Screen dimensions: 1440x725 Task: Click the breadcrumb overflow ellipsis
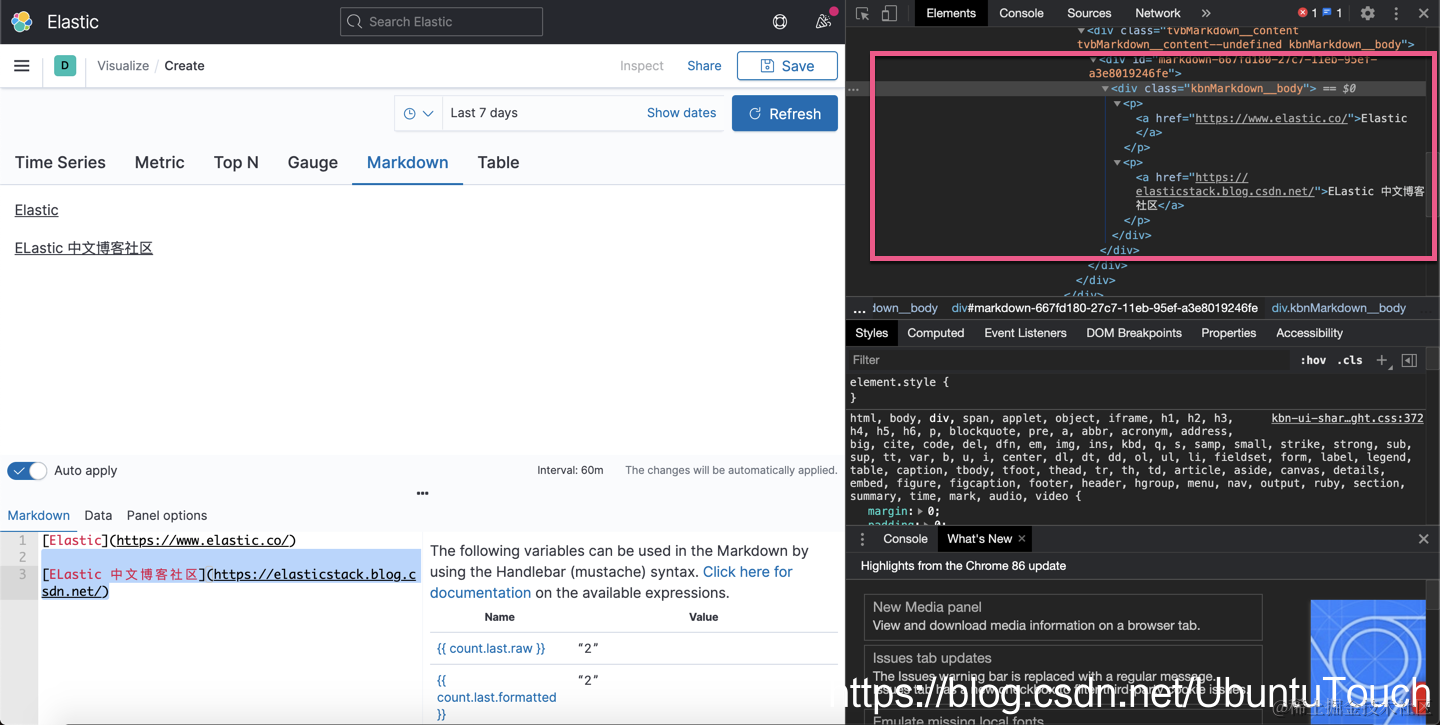click(x=859, y=309)
